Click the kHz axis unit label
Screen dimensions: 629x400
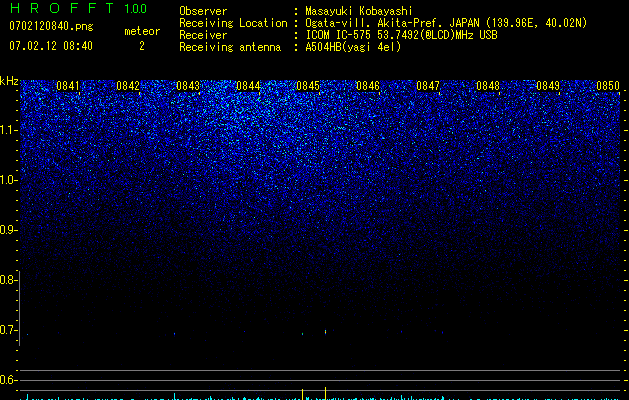pyautogui.click(x=9, y=81)
